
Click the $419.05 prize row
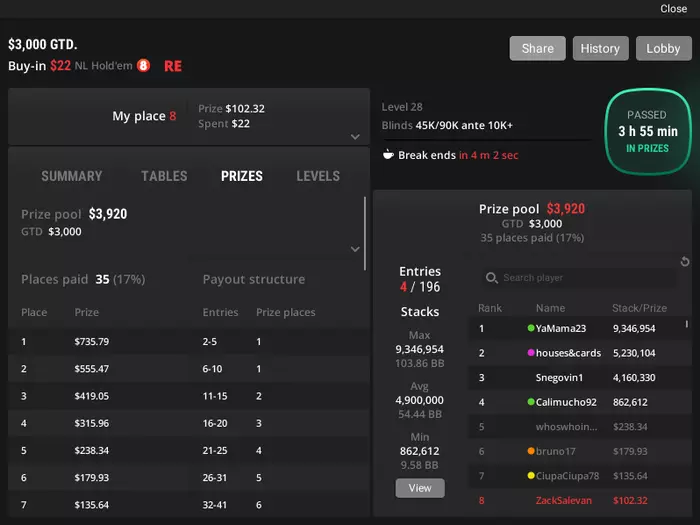pyautogui.click(x=92, y=396)
